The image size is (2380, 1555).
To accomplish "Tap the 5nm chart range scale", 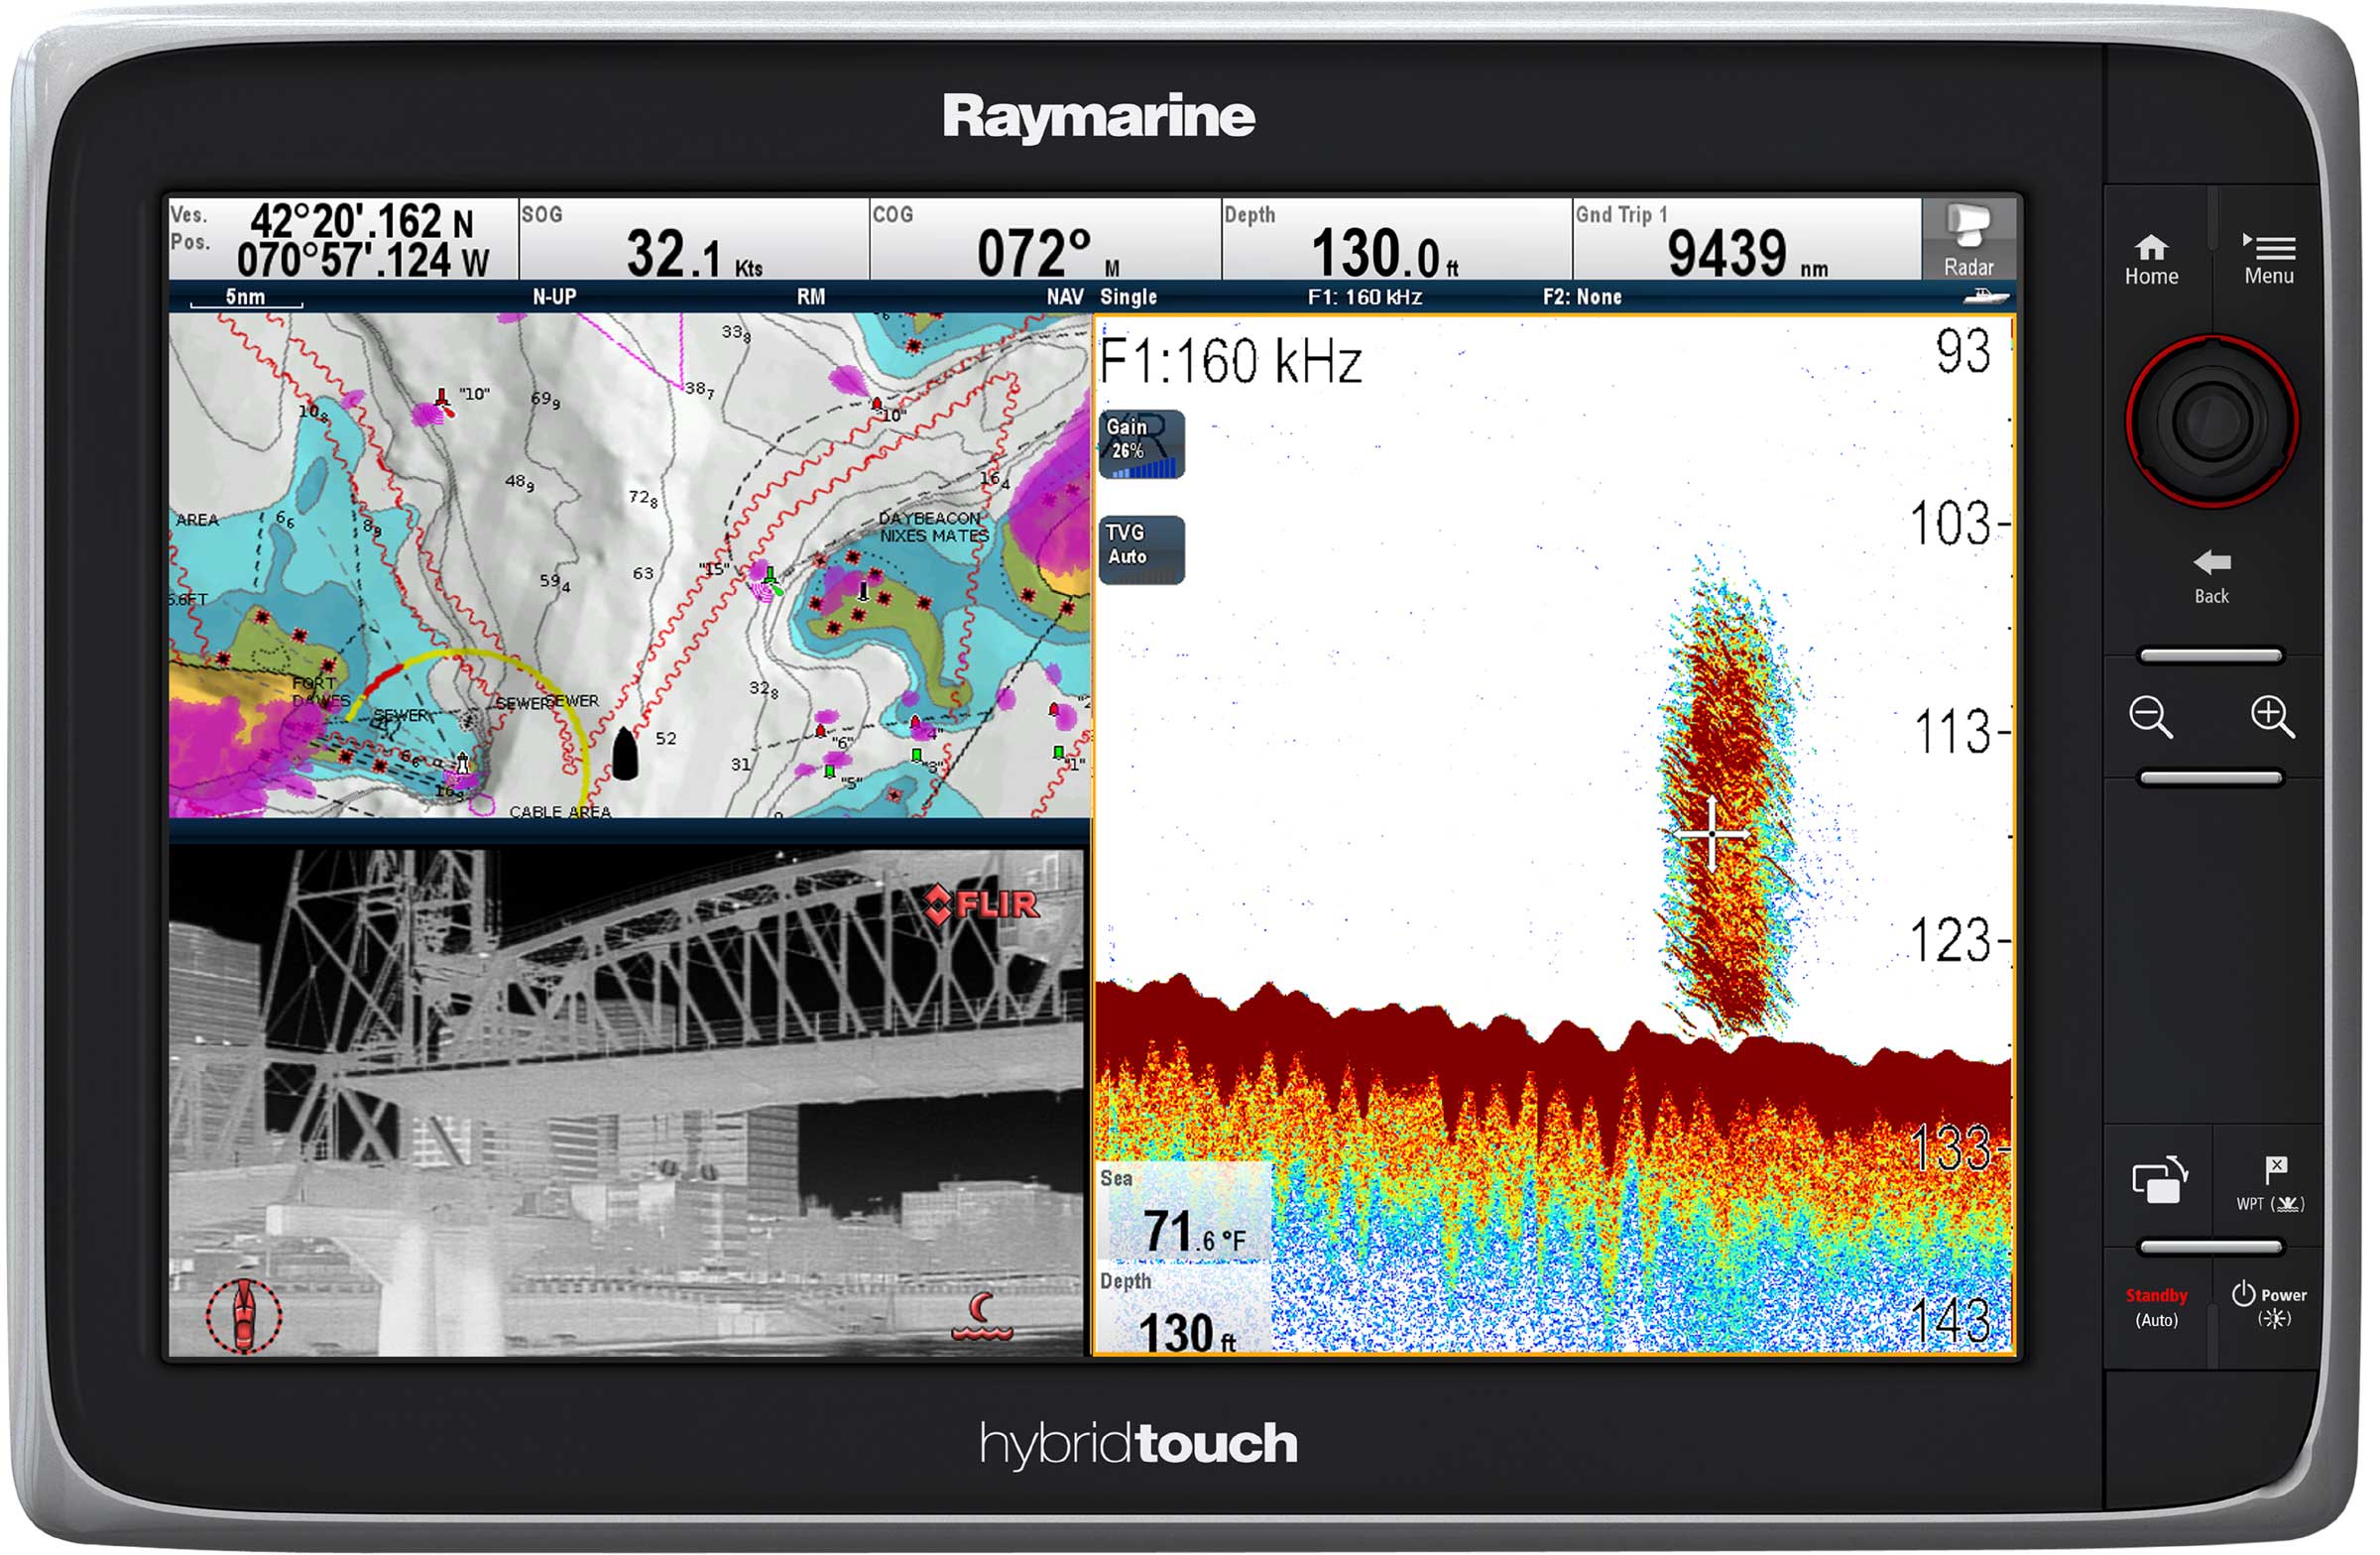I will click(x=246, y=297).
